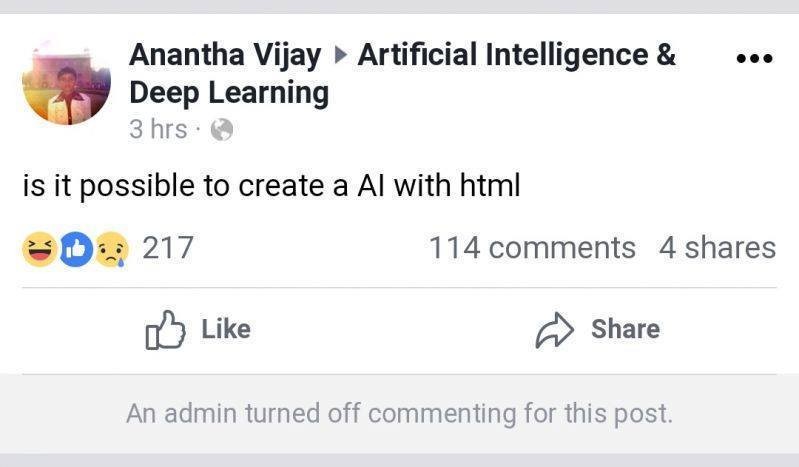Viewport: 799px width, 467px height.
Task: Click the Deep Learning group name text
Action: (229, 93)
